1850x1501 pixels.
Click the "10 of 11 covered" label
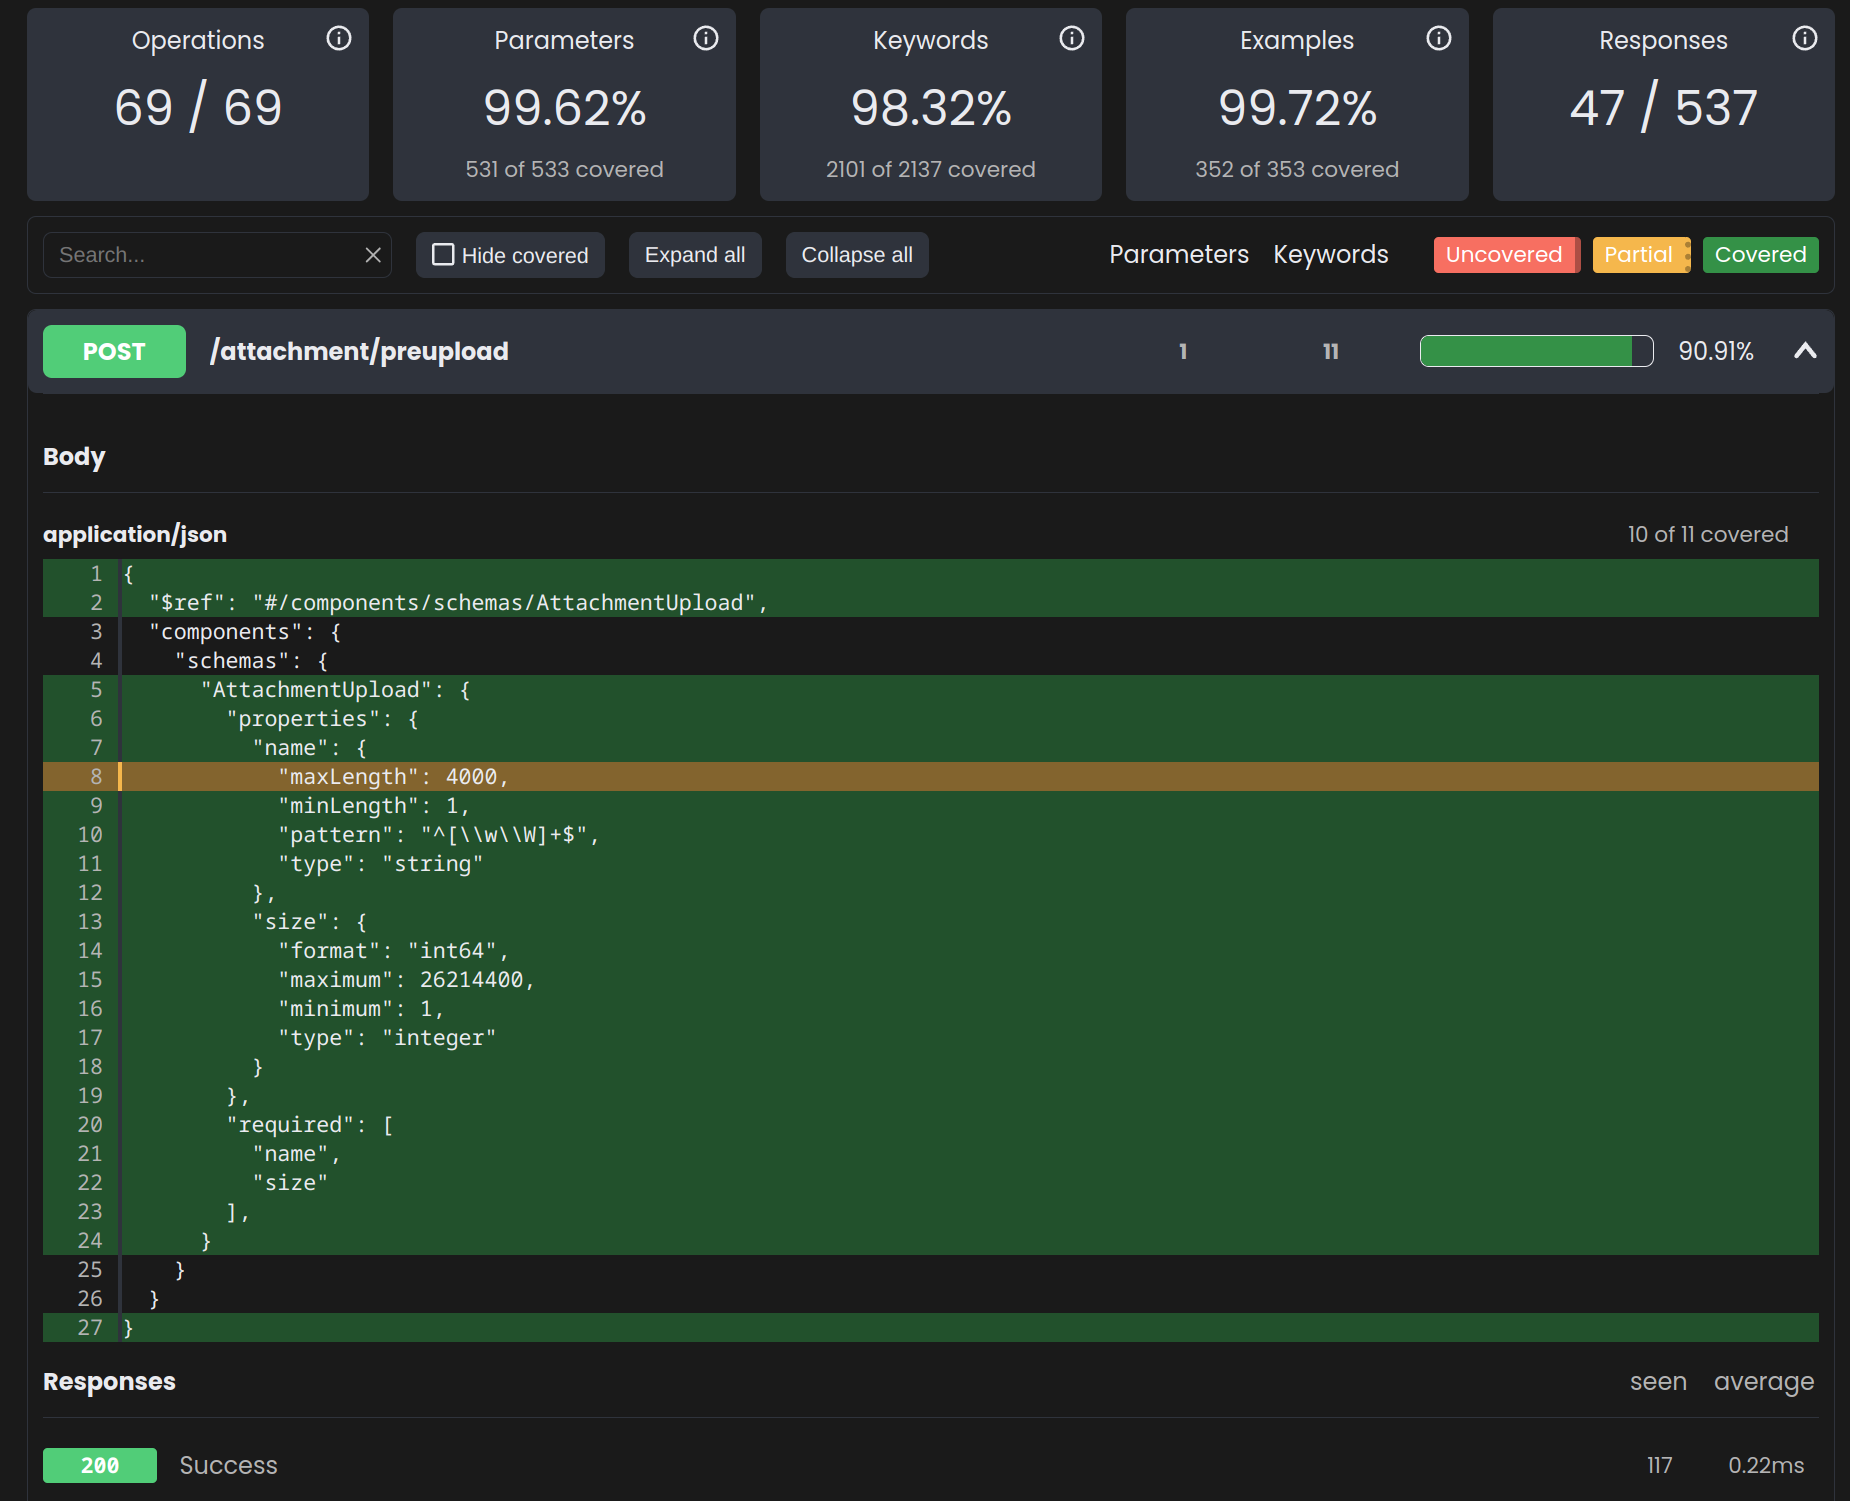point(1707,534)
